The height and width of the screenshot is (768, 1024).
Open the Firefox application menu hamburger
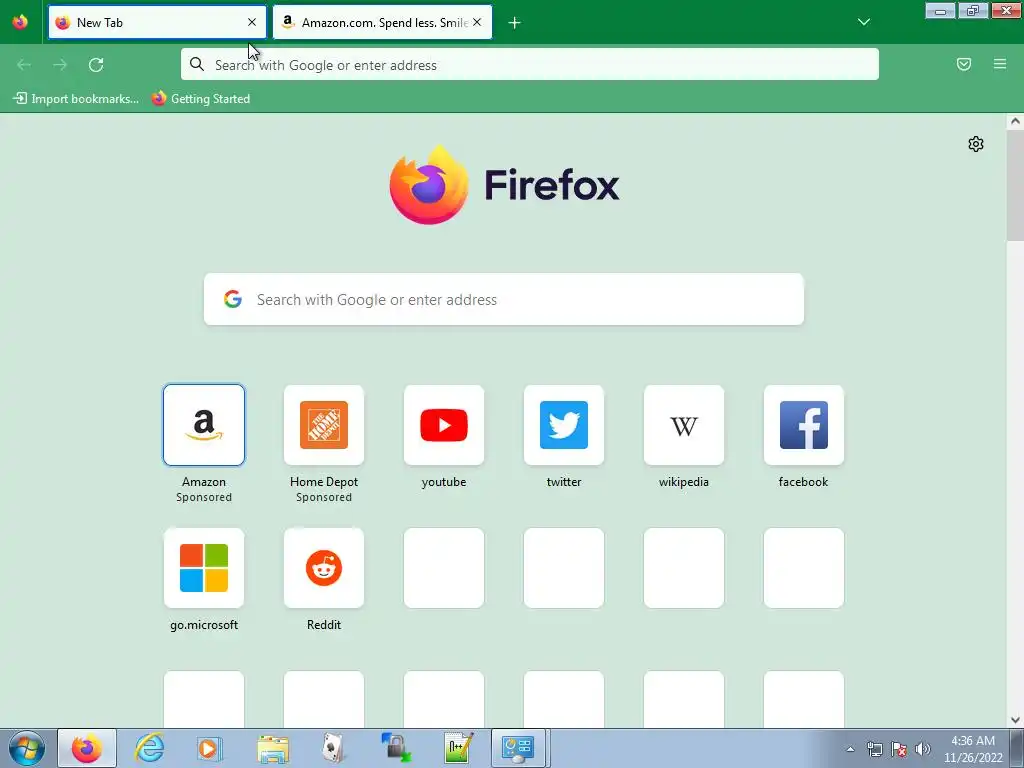tap(1000, 64)
